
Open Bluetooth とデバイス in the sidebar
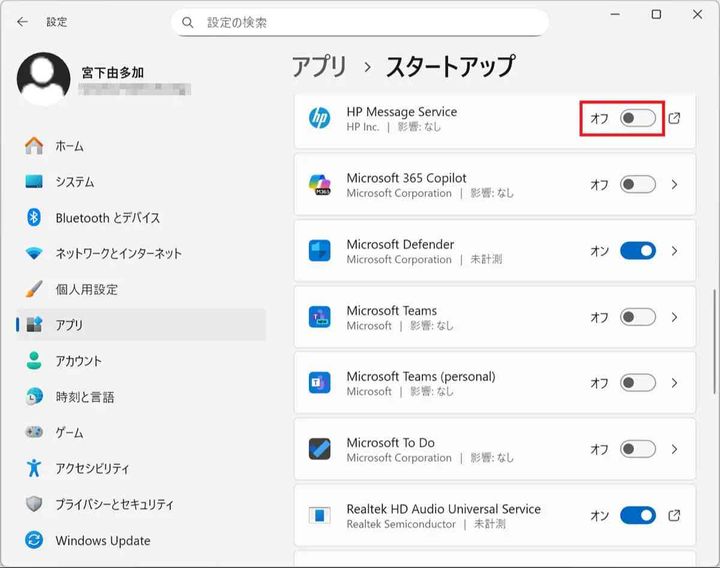pyautogui.click(x=107, y=218)
